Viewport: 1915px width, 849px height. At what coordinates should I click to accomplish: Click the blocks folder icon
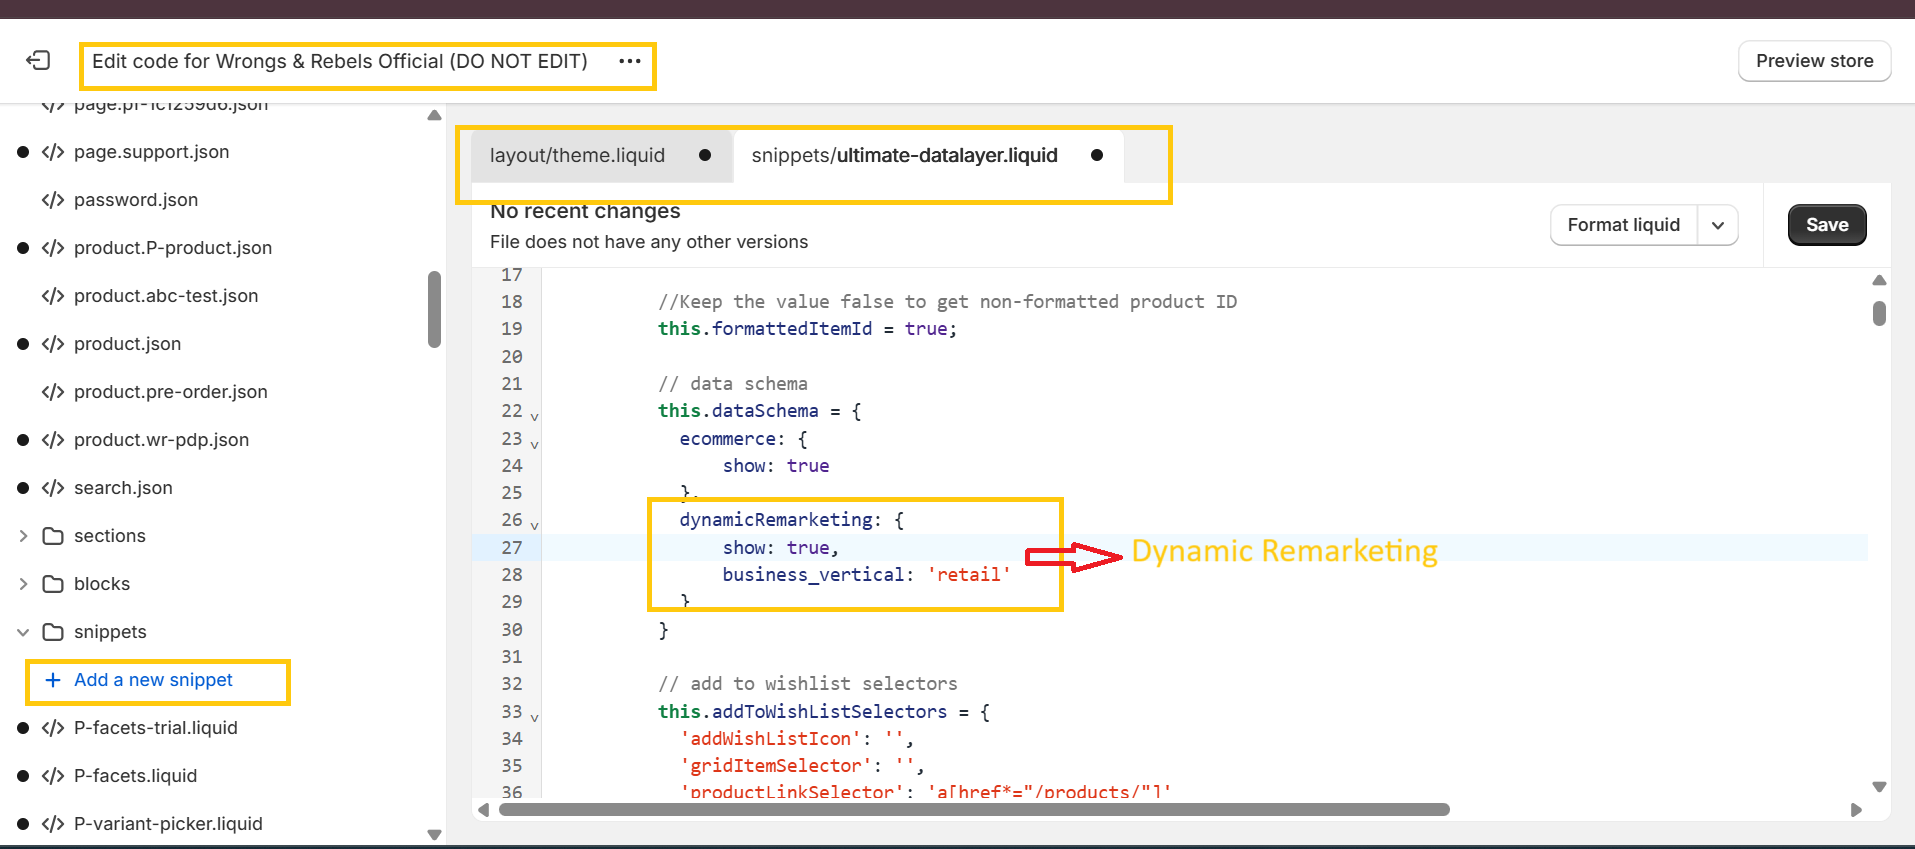[x=53, y=584]
